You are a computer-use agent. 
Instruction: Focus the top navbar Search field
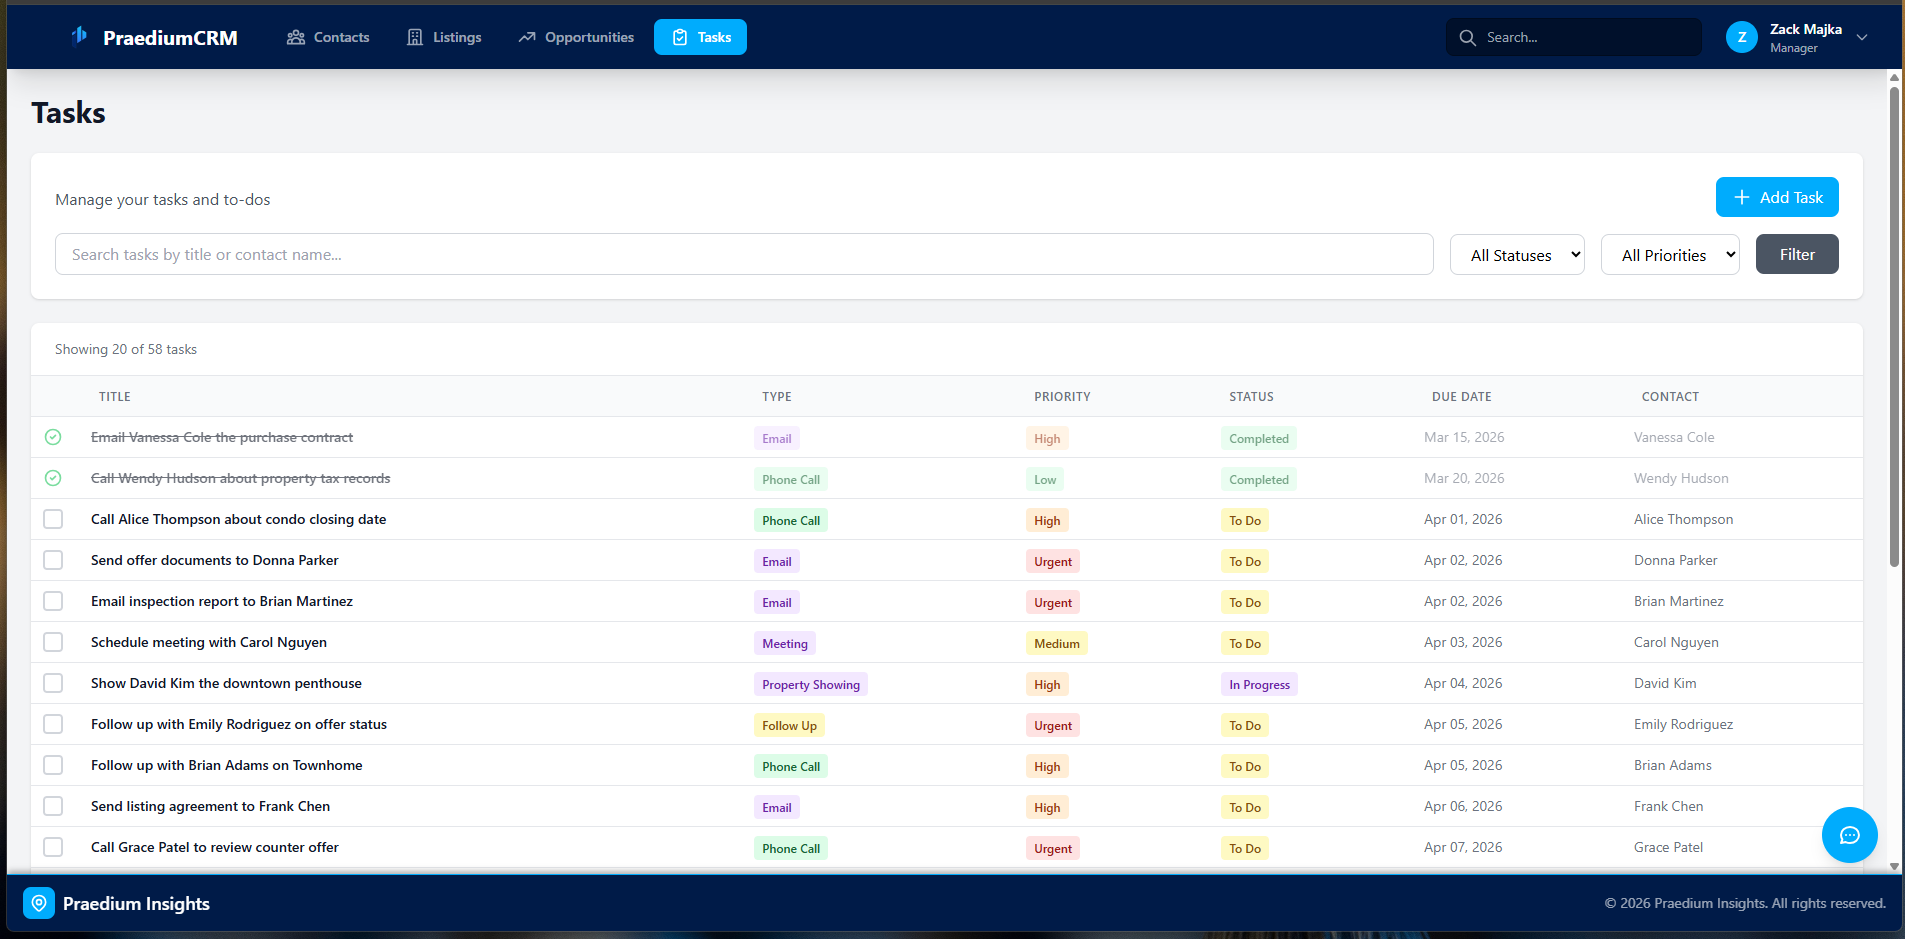[1574, 37]
